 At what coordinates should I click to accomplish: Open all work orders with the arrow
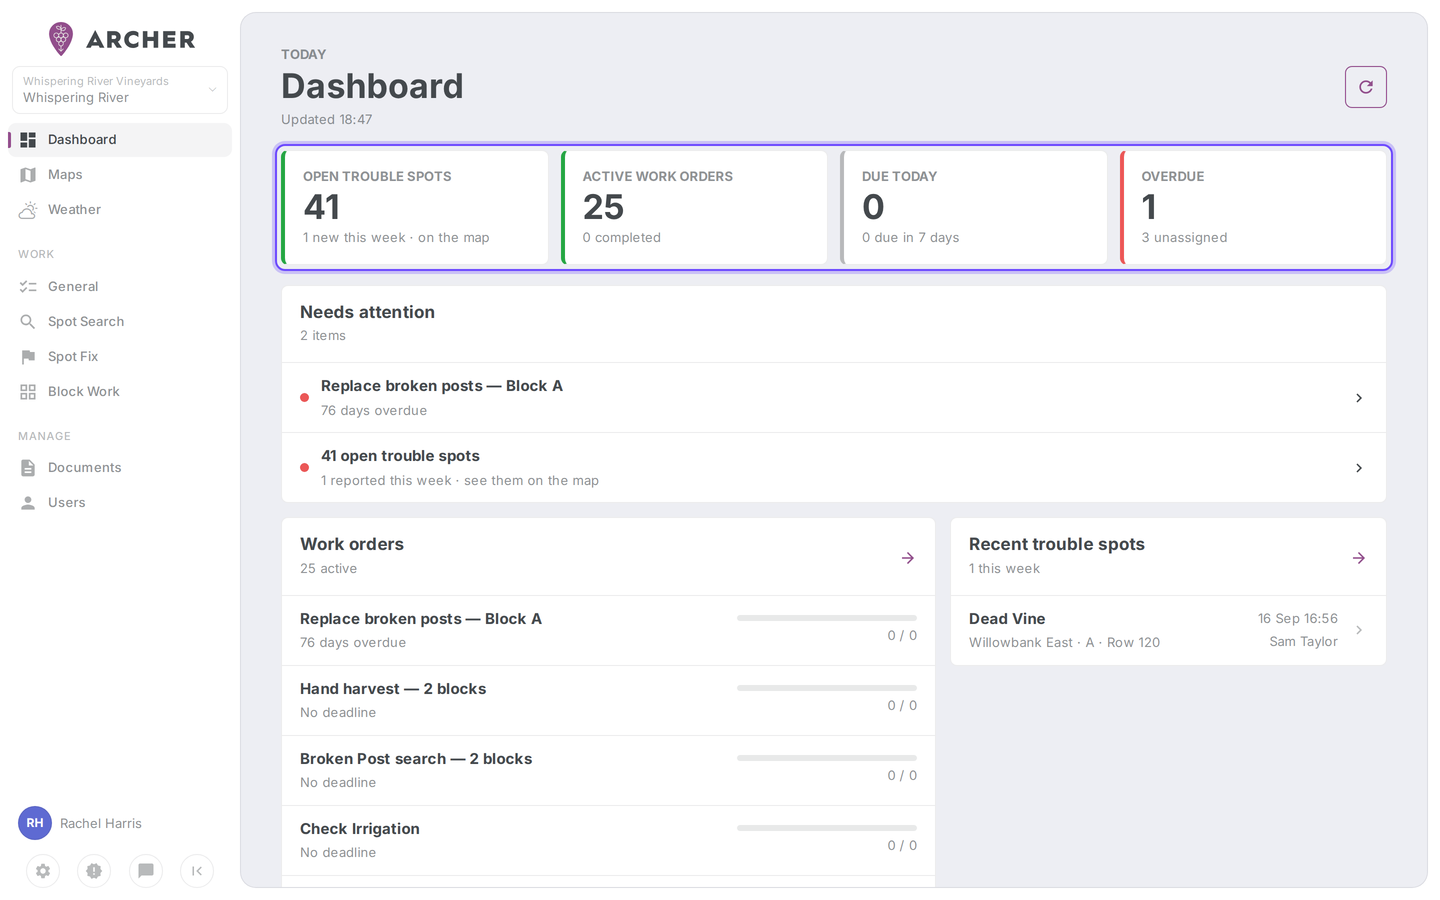908,558
